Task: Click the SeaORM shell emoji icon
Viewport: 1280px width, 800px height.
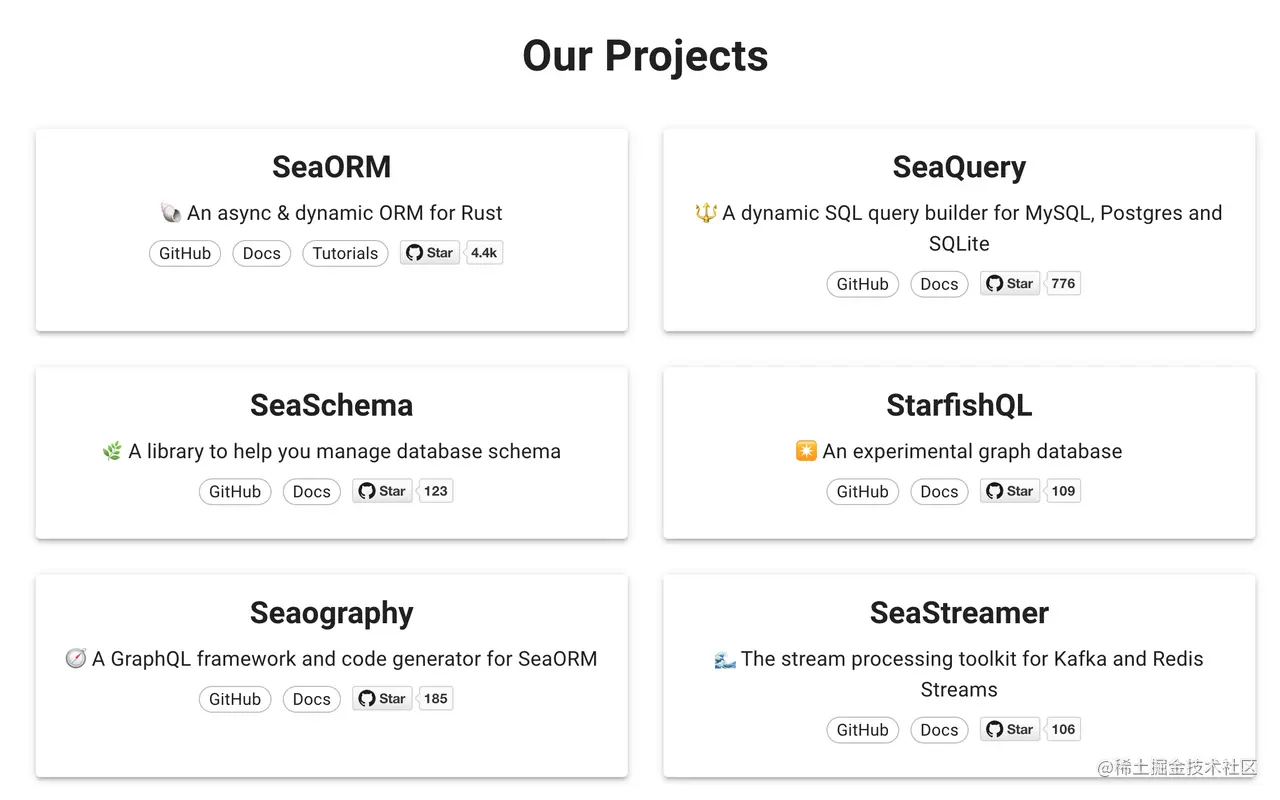Action: pos(170,213)
